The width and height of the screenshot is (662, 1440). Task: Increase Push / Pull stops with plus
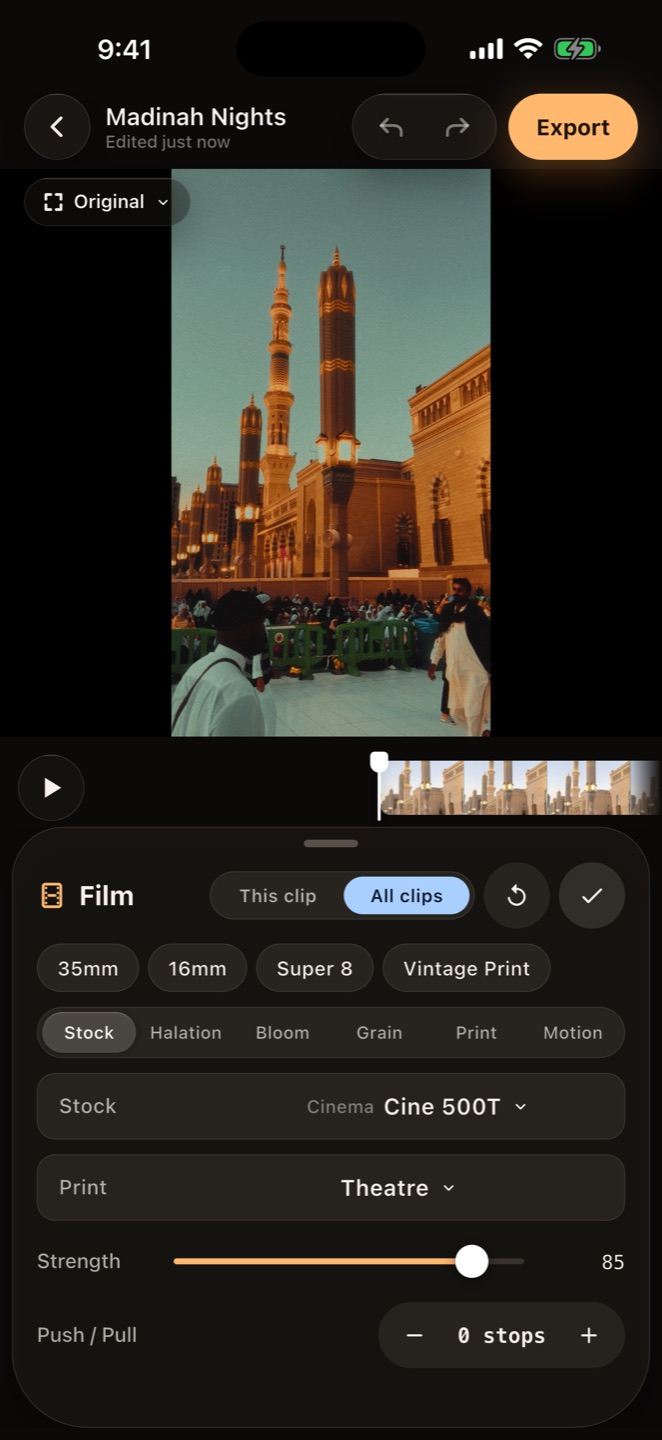click(x=589, y=1335)
